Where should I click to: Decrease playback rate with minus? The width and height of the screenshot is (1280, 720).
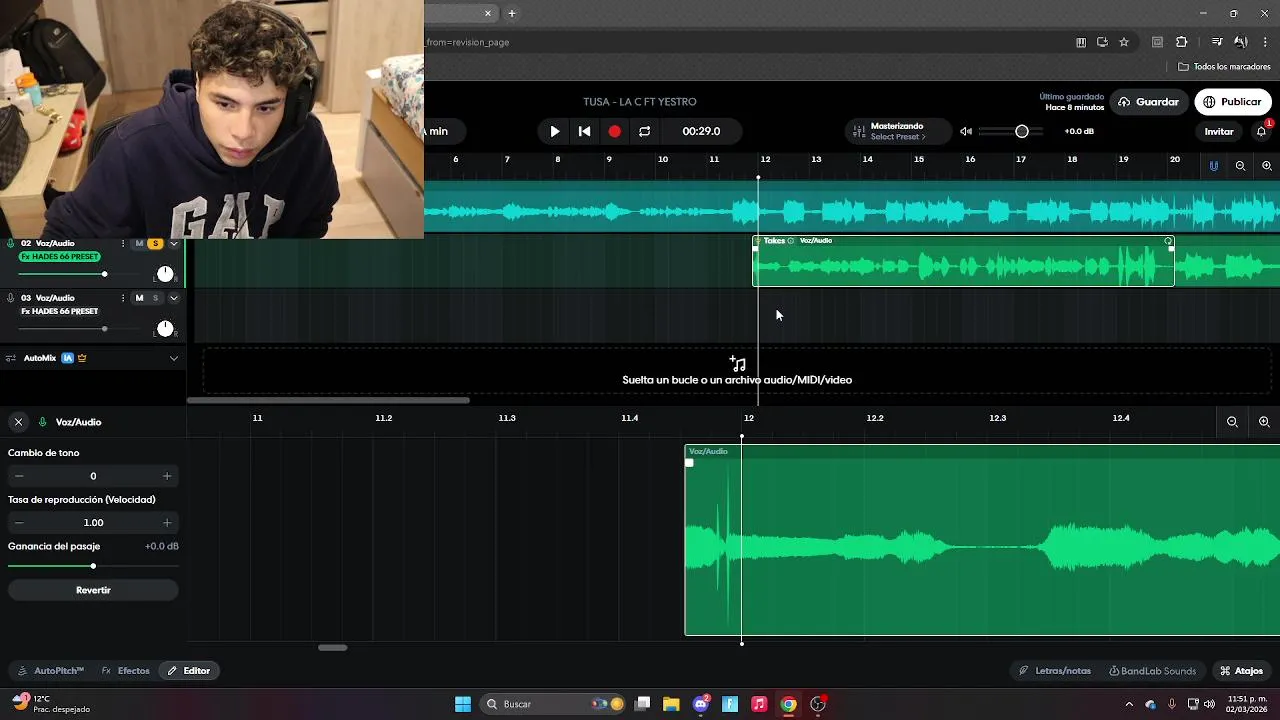pyautogui.click(x=19, y=522)
